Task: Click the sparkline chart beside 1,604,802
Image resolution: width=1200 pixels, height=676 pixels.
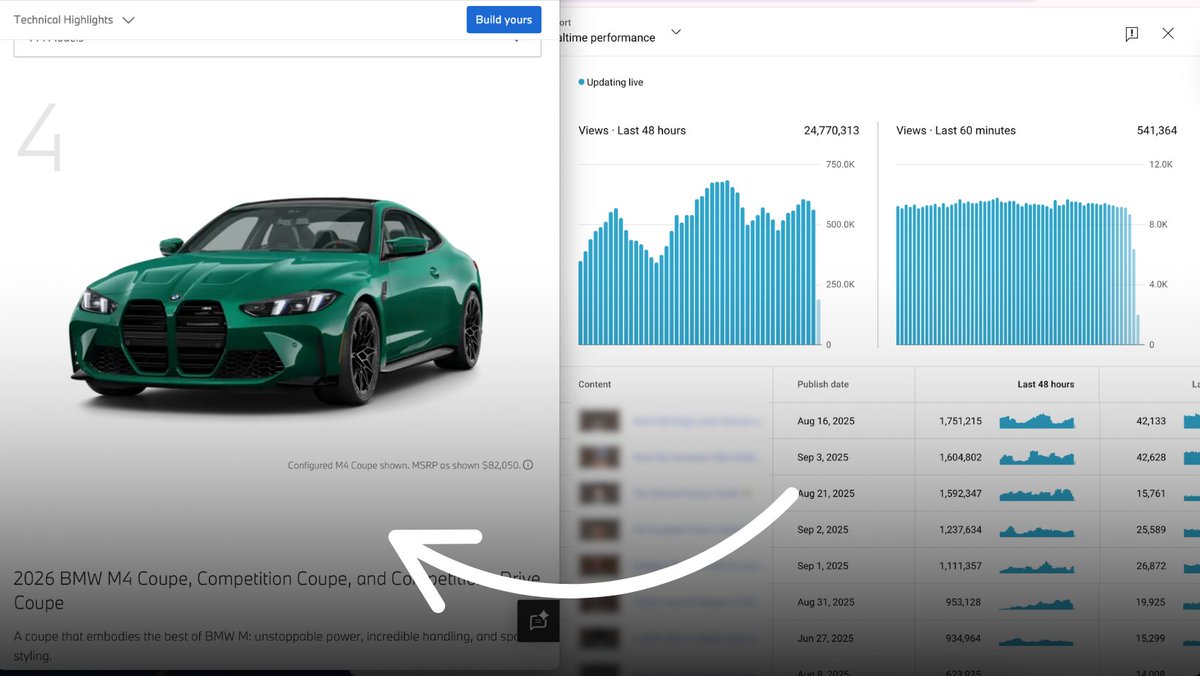Action: point(1037,457)
